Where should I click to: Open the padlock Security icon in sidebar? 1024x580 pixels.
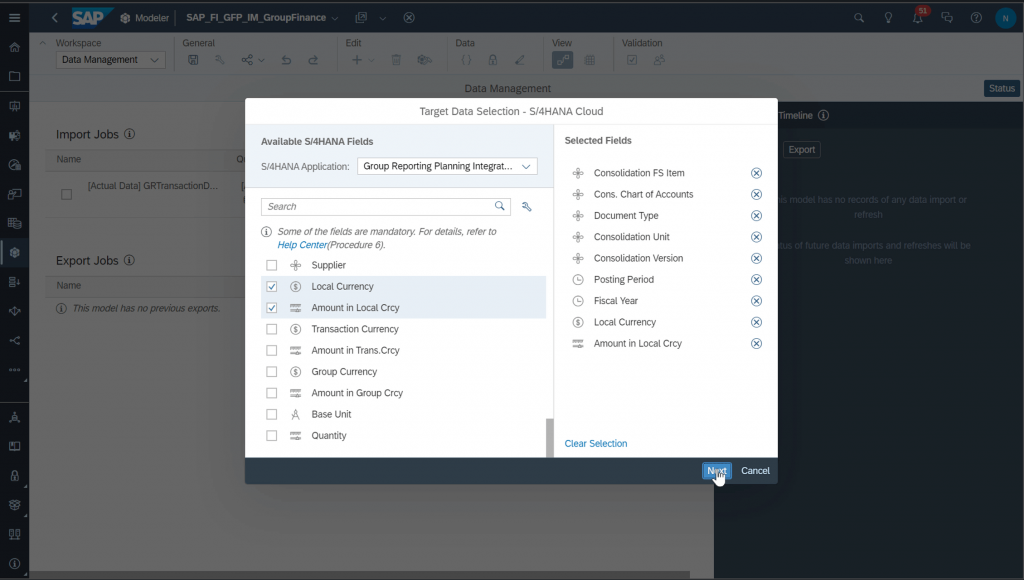point(14,475)
